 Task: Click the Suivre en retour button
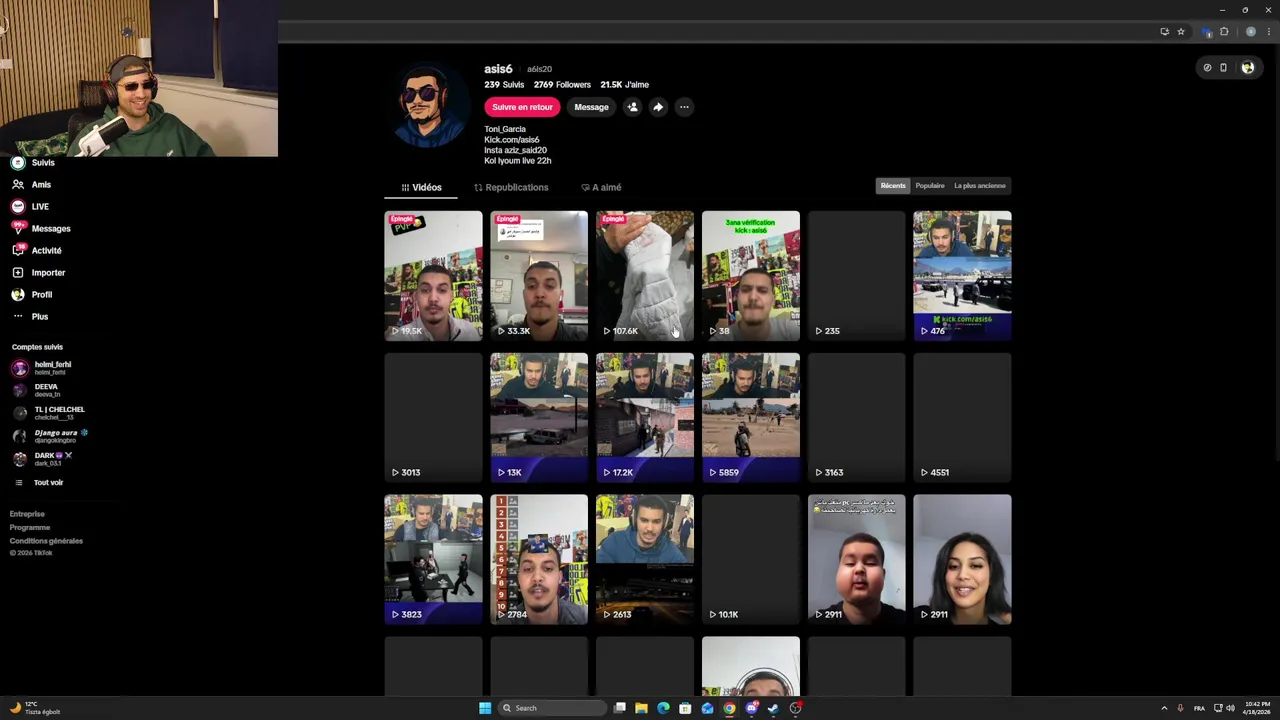pos(522,107)
